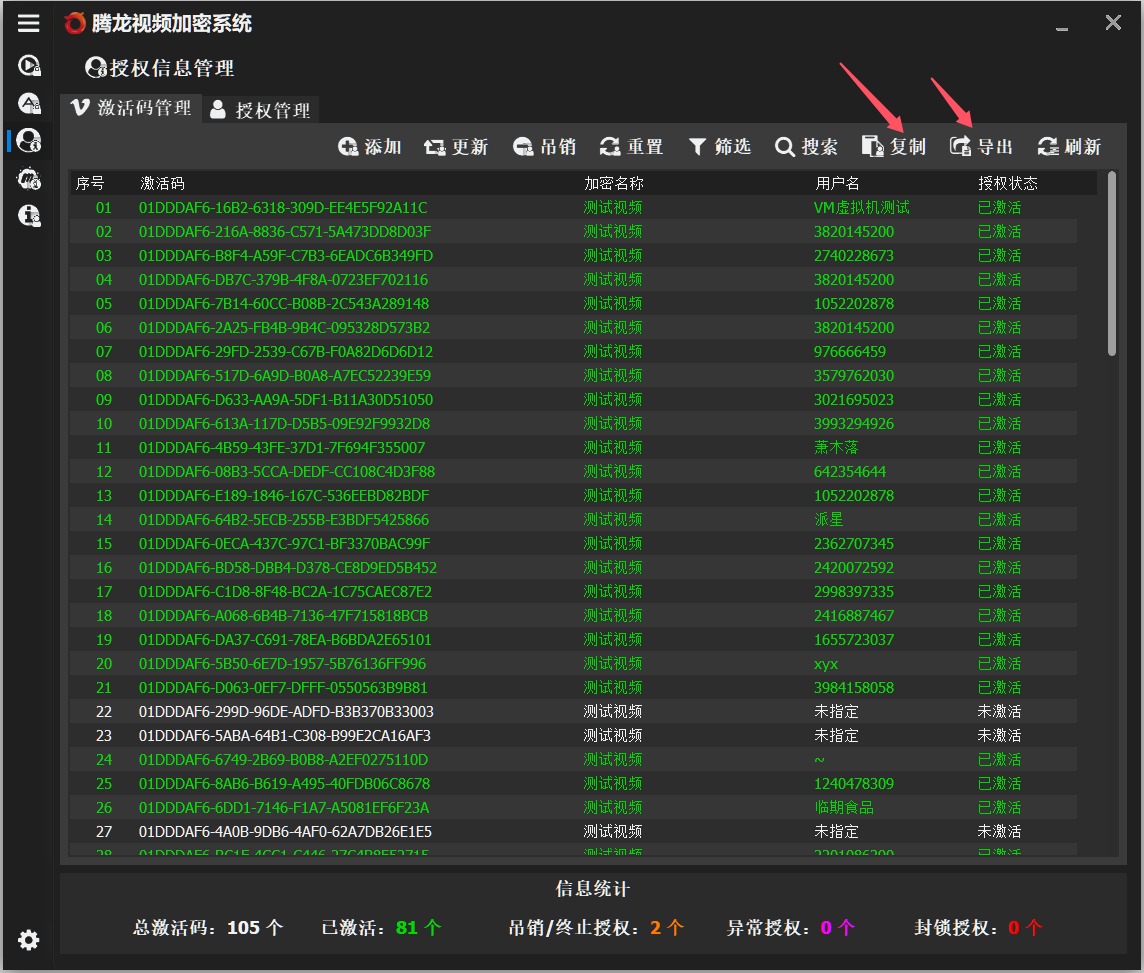
Task: Click username 临期食品
Action: (844, 808)
